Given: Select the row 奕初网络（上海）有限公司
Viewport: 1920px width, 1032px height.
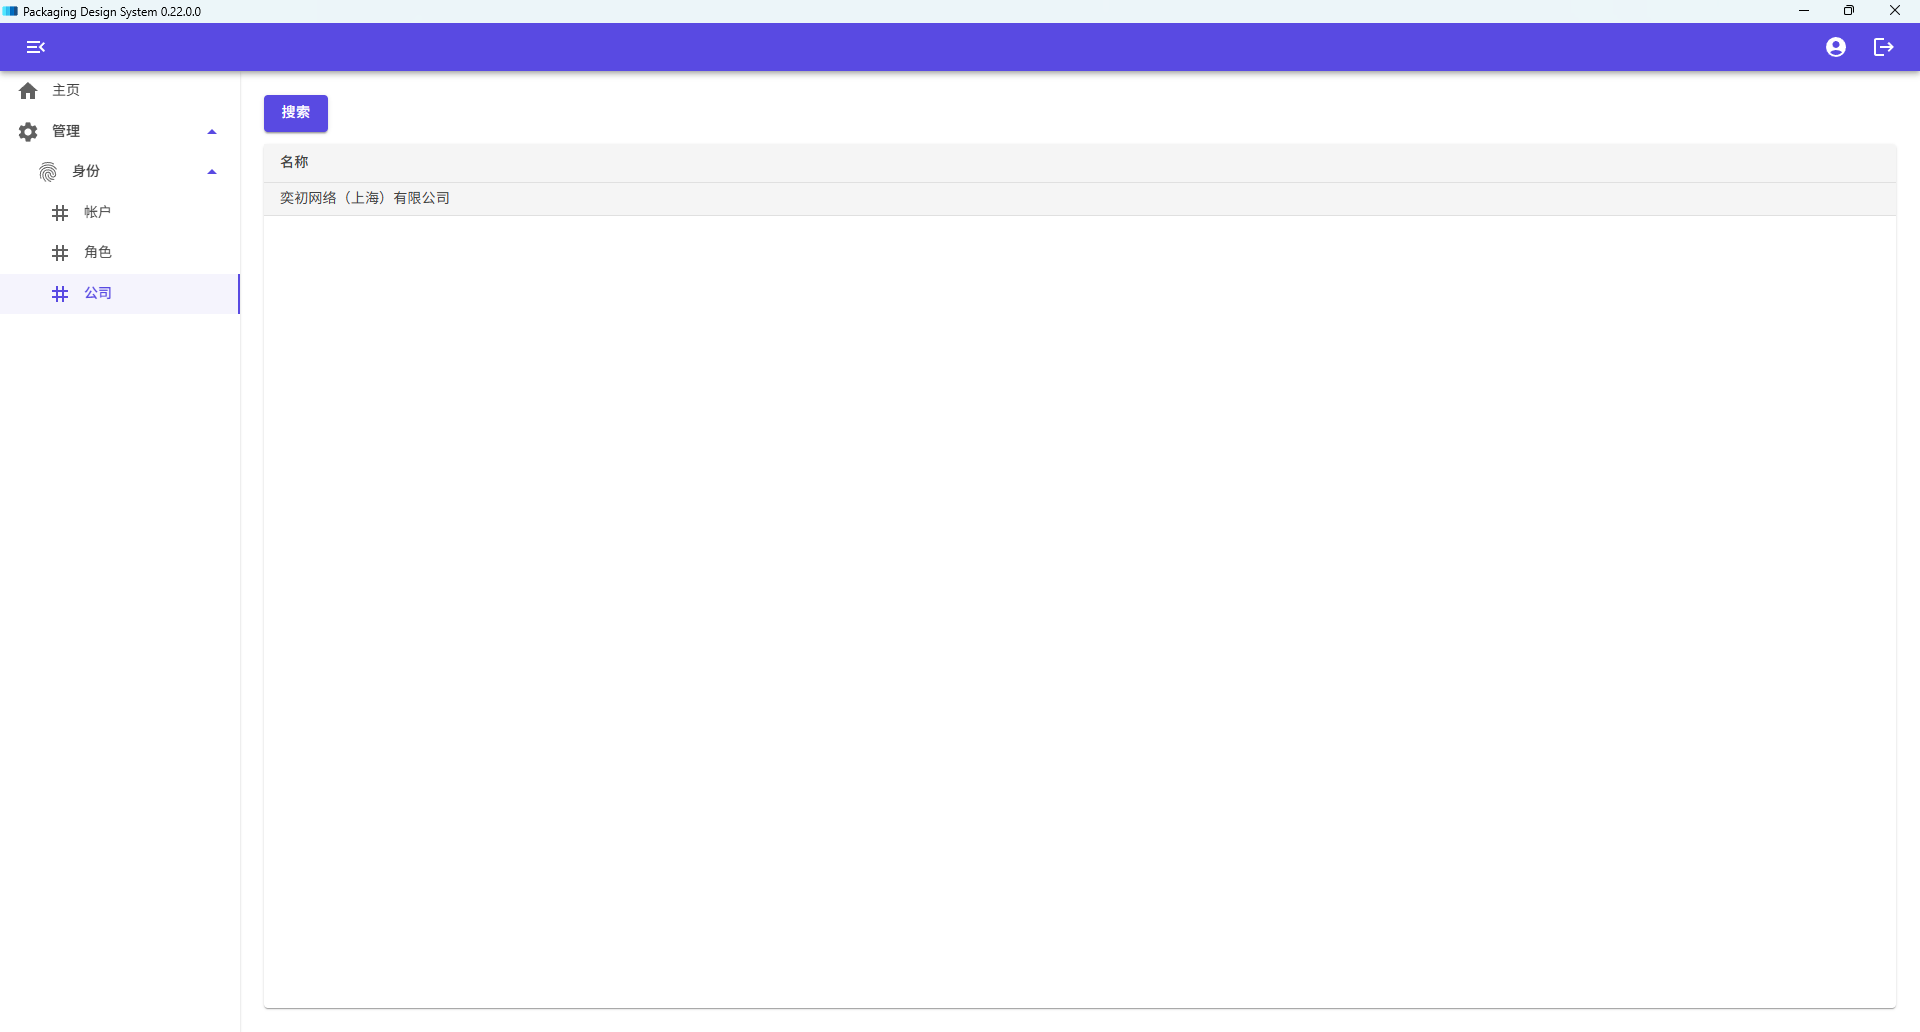Looking at the screenshot, I should pos(1080,198).
